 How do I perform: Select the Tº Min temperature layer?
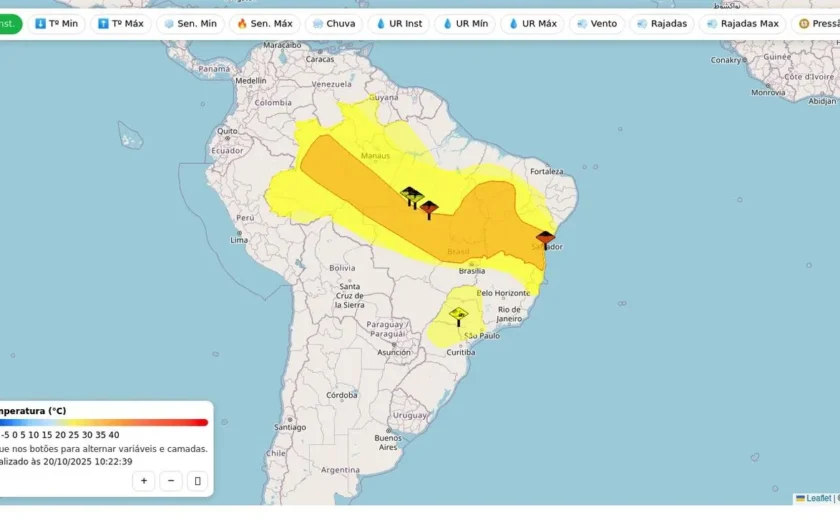click(56, 24)
